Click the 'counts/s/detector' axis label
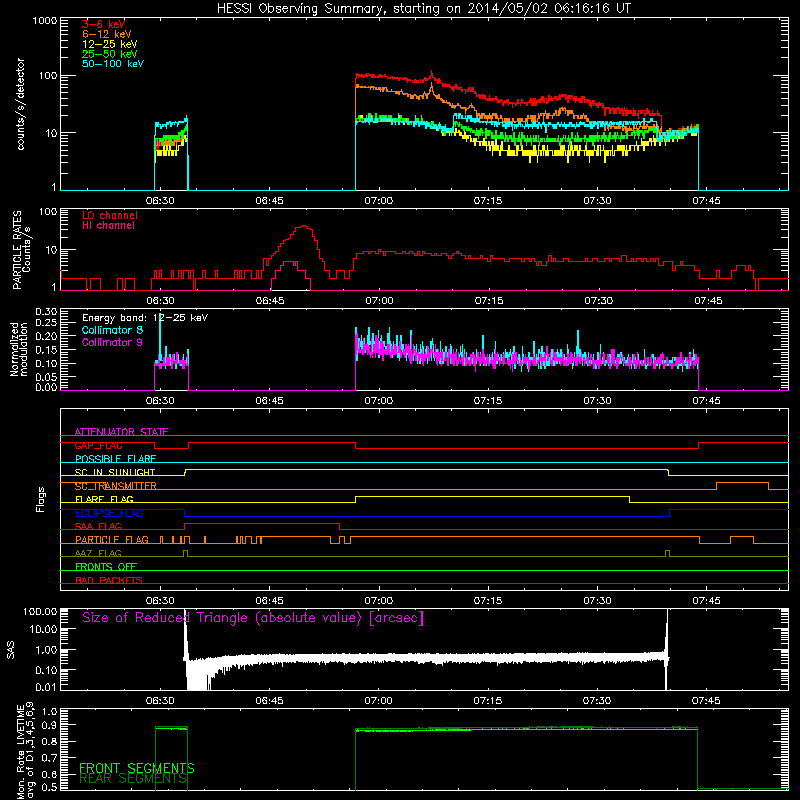Viewport: 800px width, 800px height. coord(20,104)
